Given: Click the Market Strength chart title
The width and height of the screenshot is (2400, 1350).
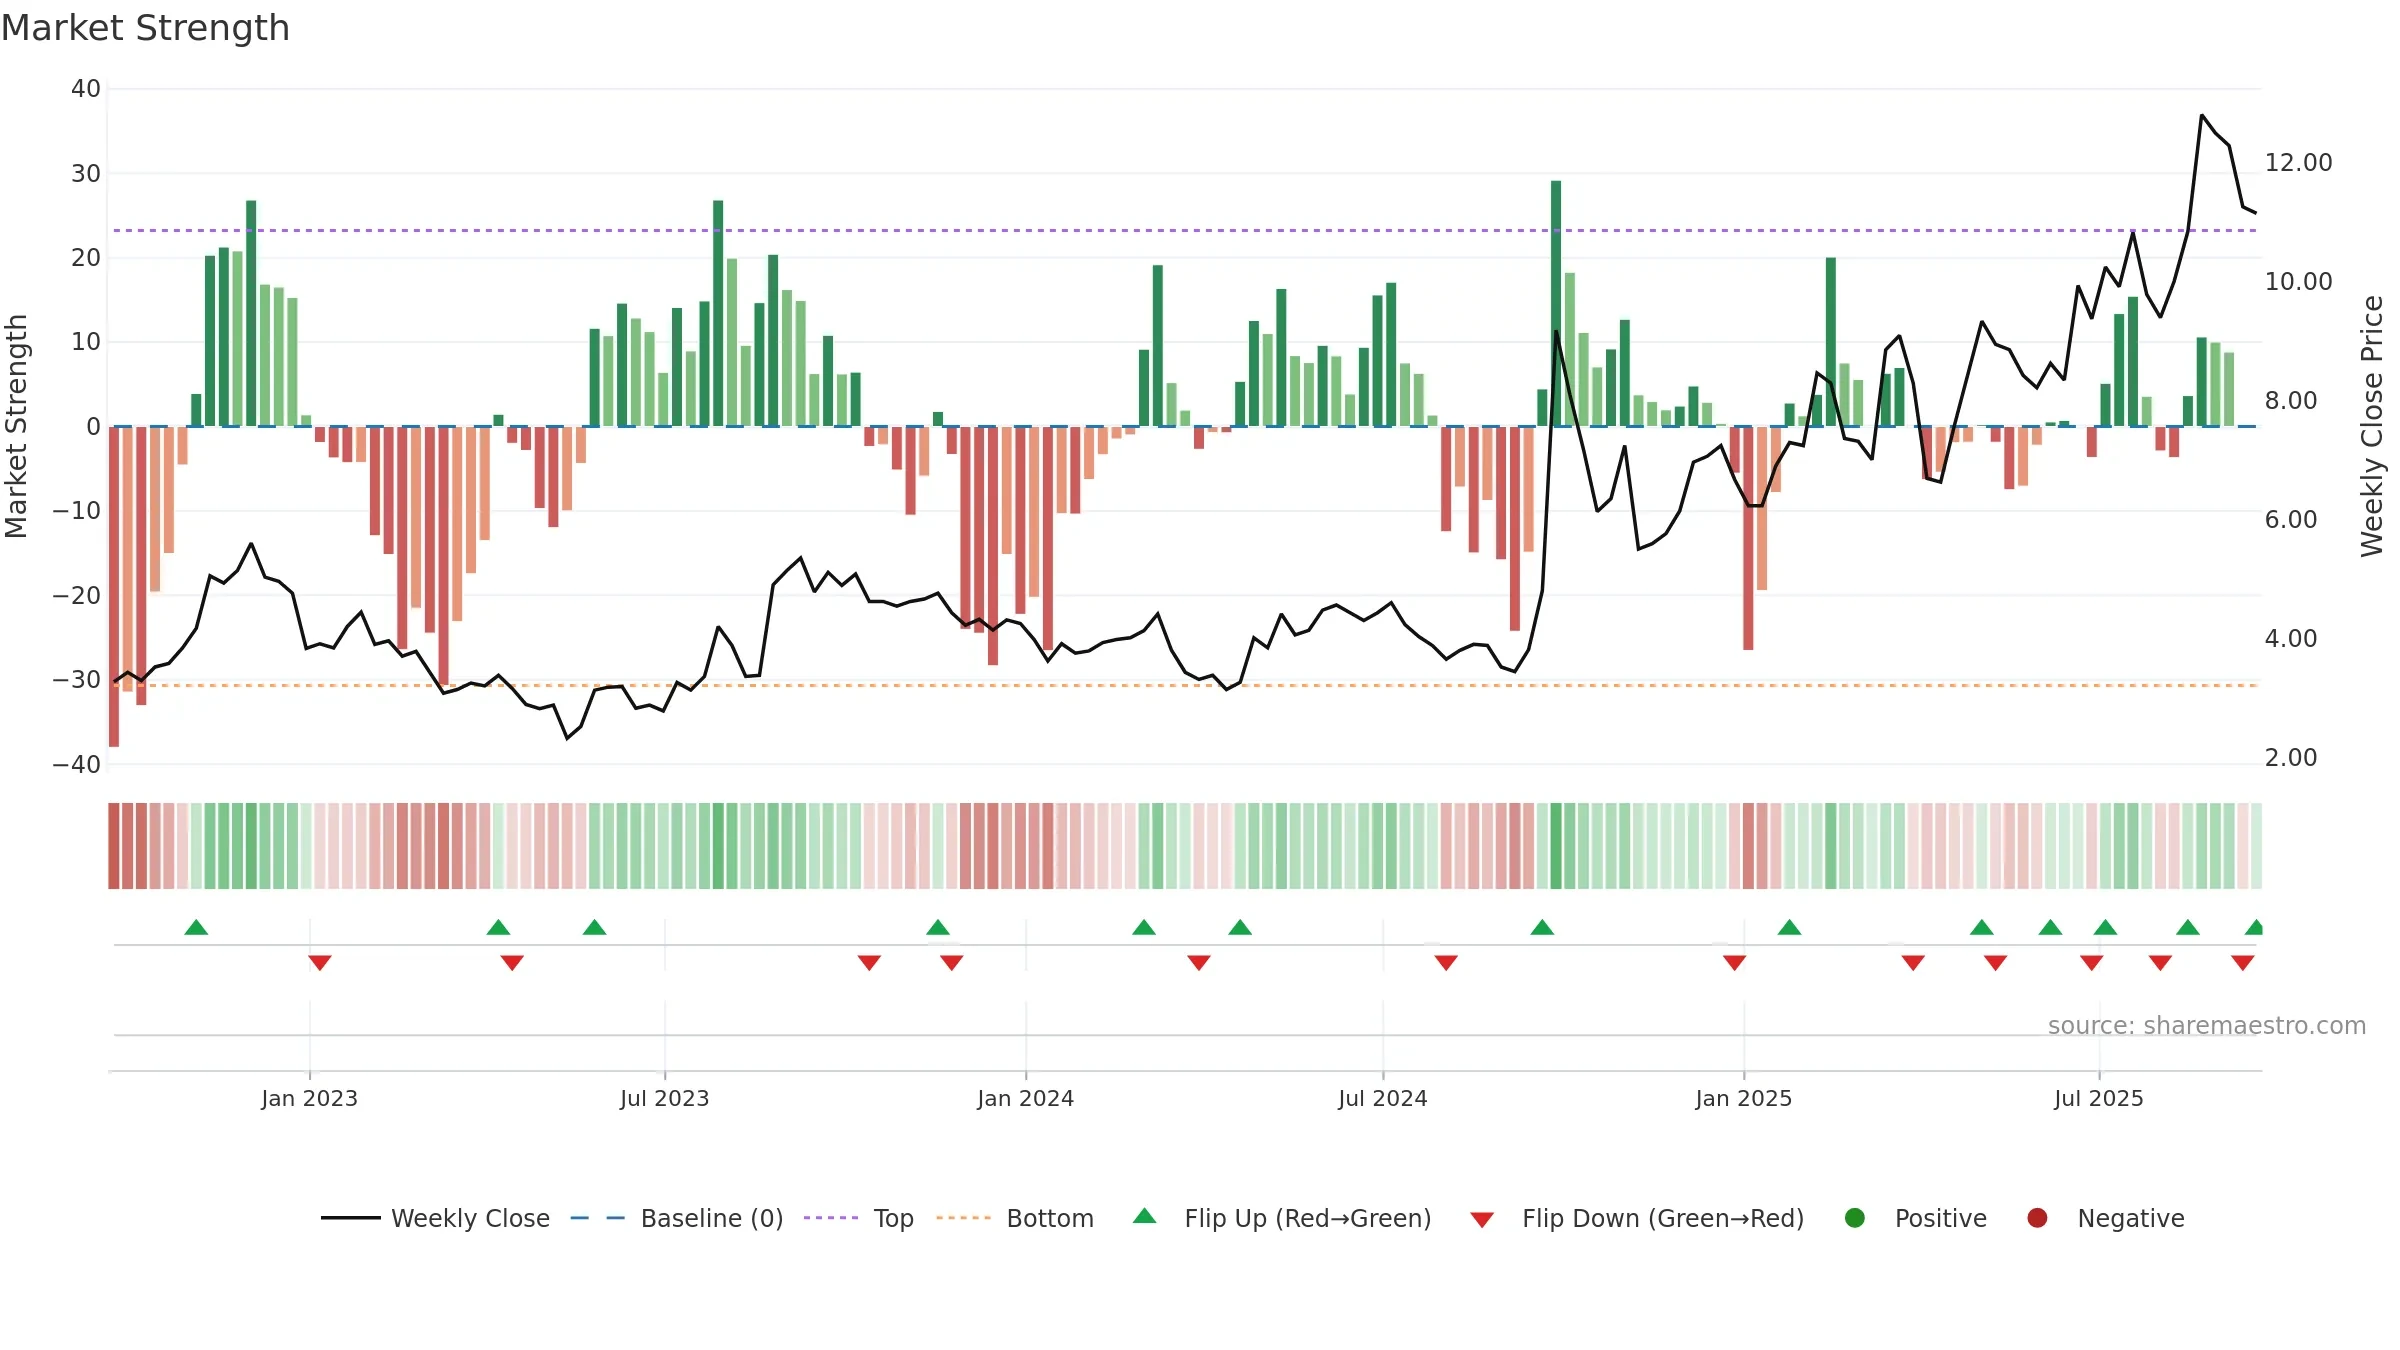Looking at the screenshot, I should point(145,28).
